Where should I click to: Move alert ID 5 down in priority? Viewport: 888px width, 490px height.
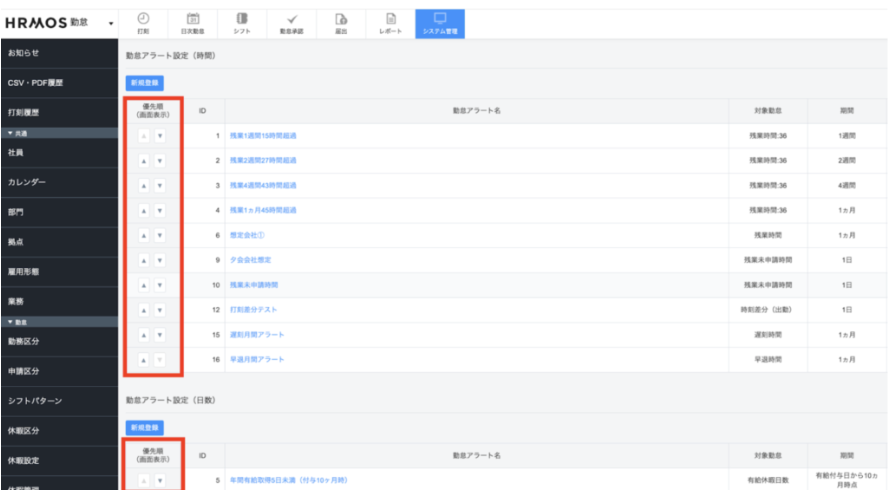tap(160, 481)
